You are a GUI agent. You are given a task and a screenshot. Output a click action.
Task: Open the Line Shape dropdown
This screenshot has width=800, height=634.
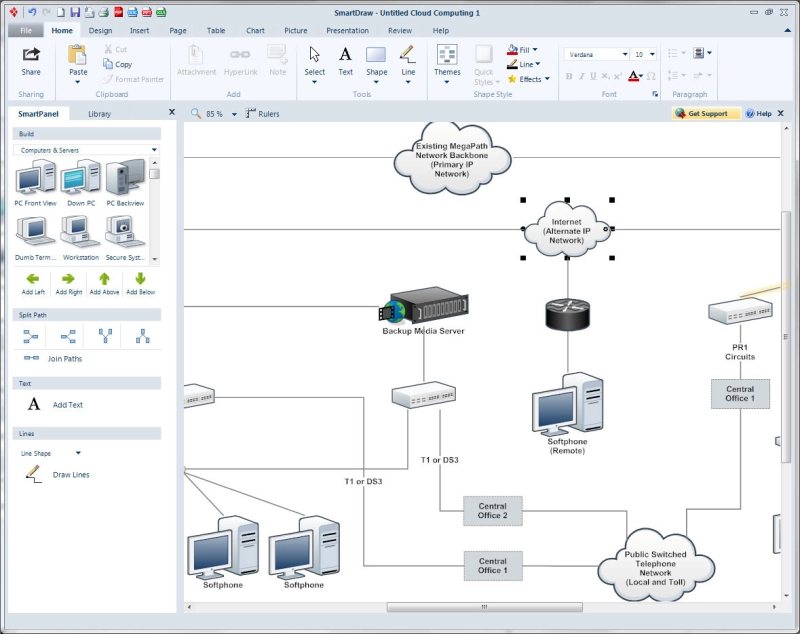tap(78, 453)
